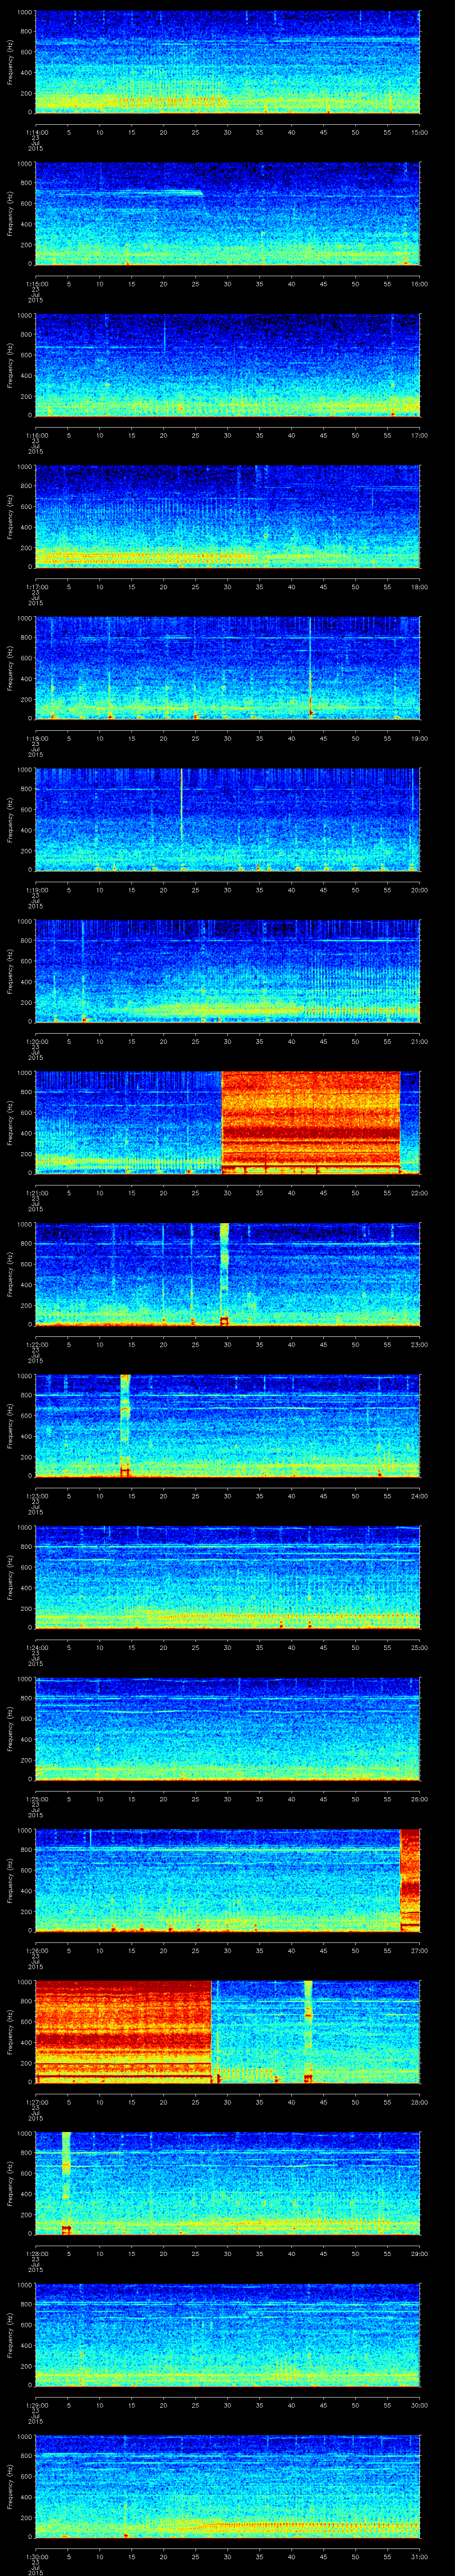
Task: Click the red broadband noise block in the 1:27:00 panel
Action: pos(124,2032)
